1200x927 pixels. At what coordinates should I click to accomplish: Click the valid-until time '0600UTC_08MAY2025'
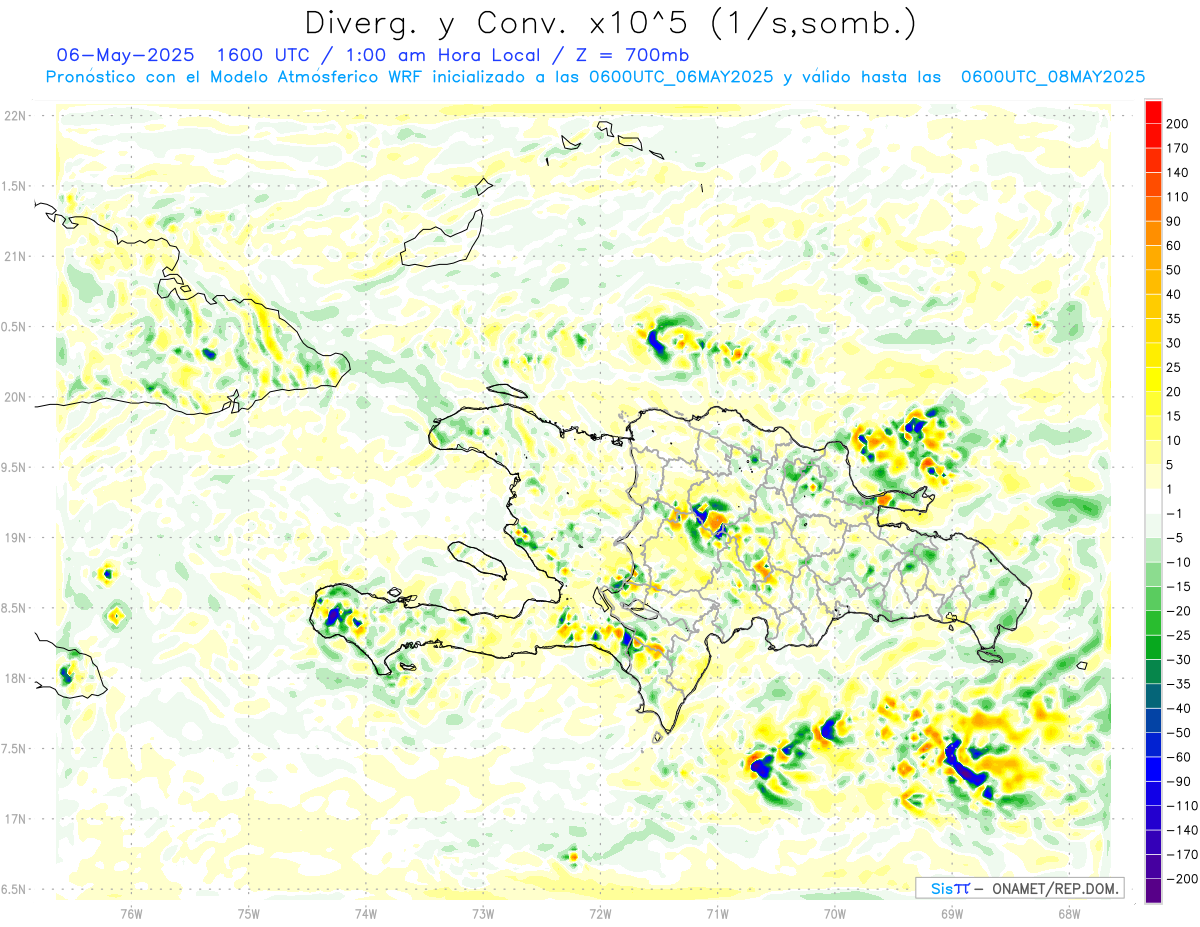coord(1052,77)
